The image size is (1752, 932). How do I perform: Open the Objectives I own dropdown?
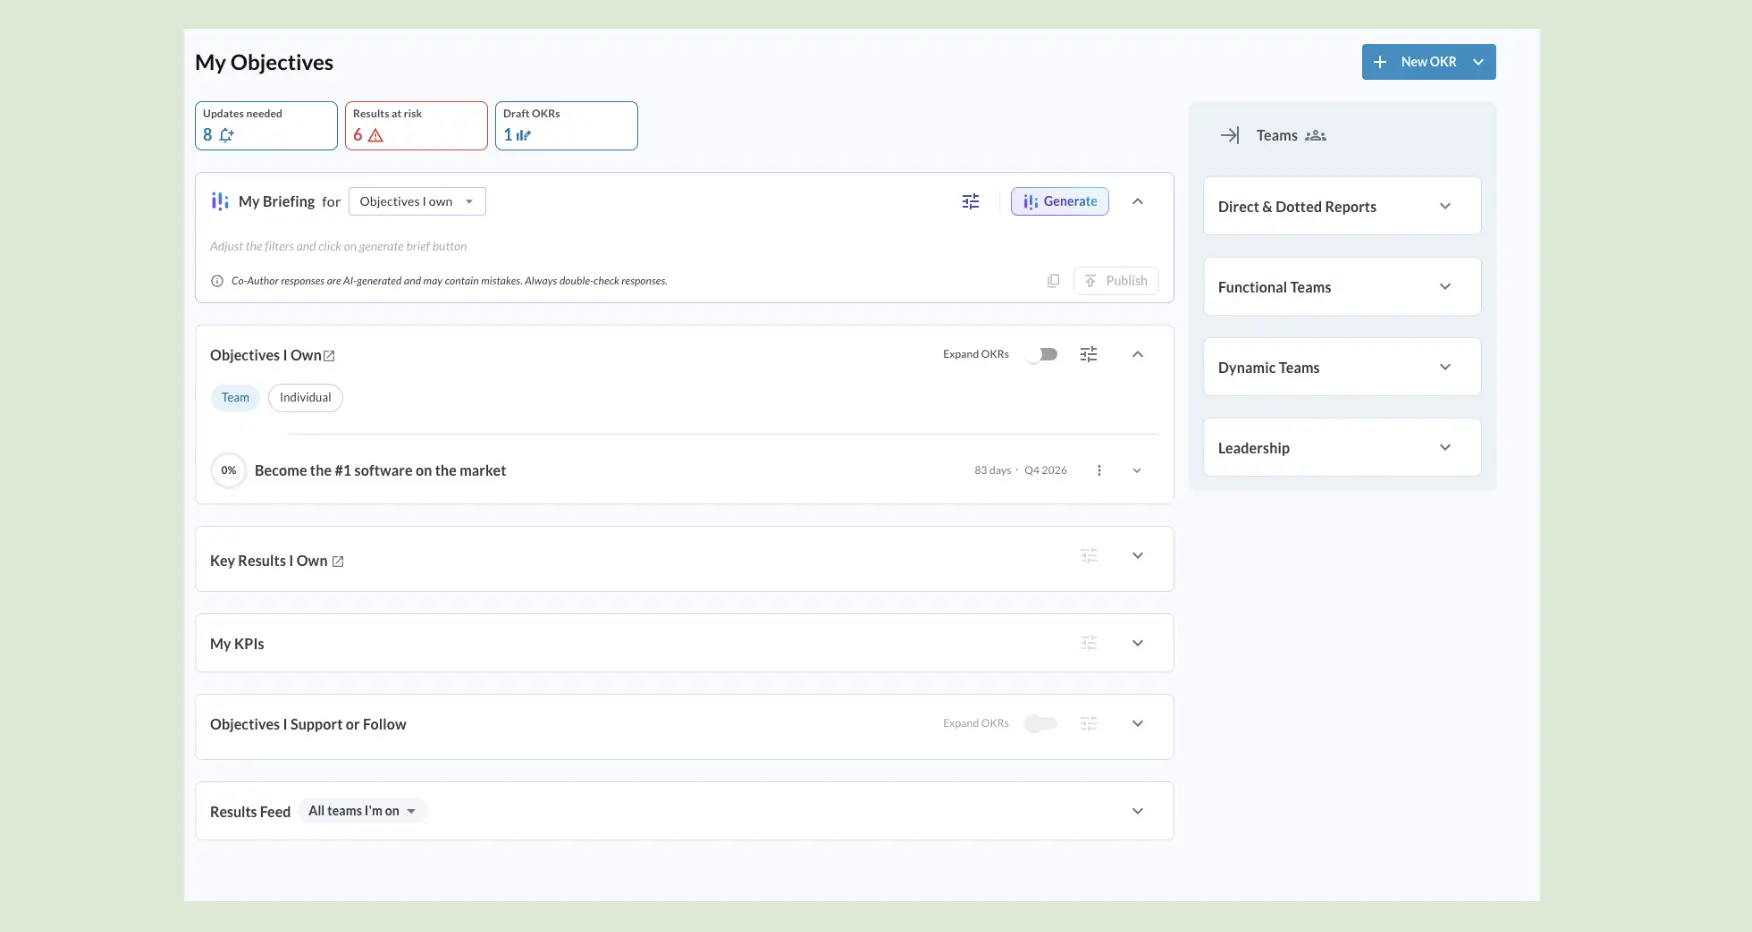coord(417,202)
